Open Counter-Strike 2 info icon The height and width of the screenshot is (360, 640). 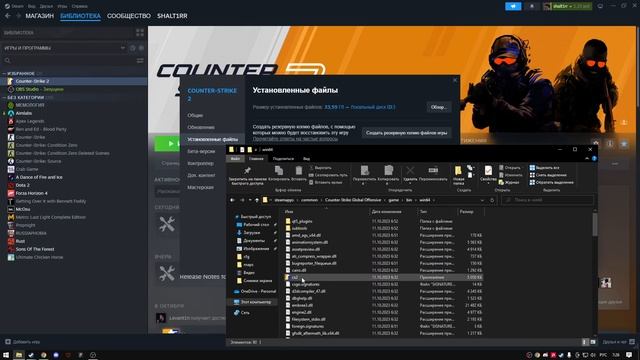610,144
